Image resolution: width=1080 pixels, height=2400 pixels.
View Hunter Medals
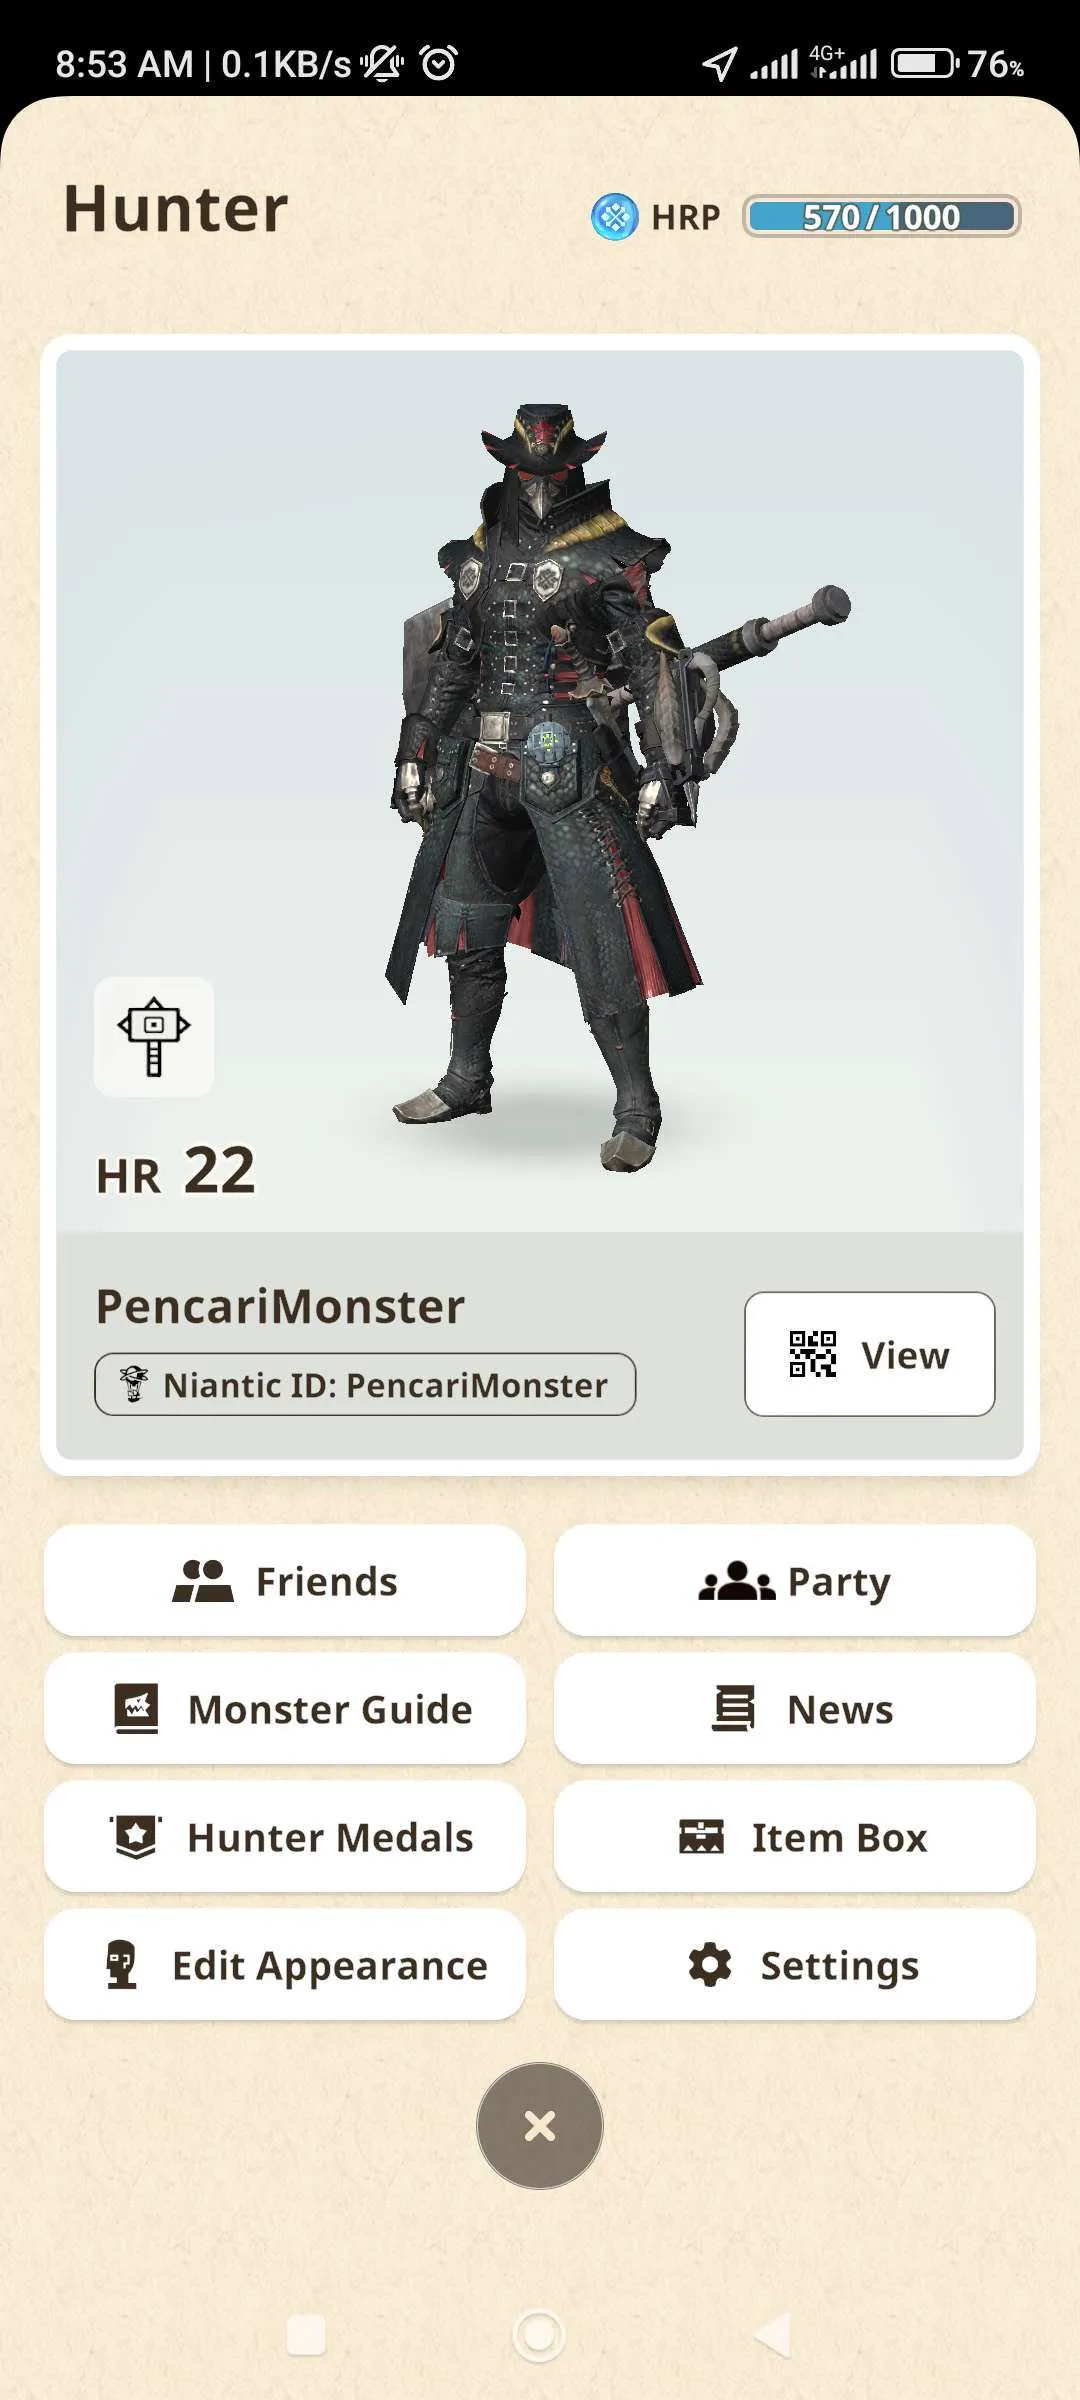coord(285,1837)
